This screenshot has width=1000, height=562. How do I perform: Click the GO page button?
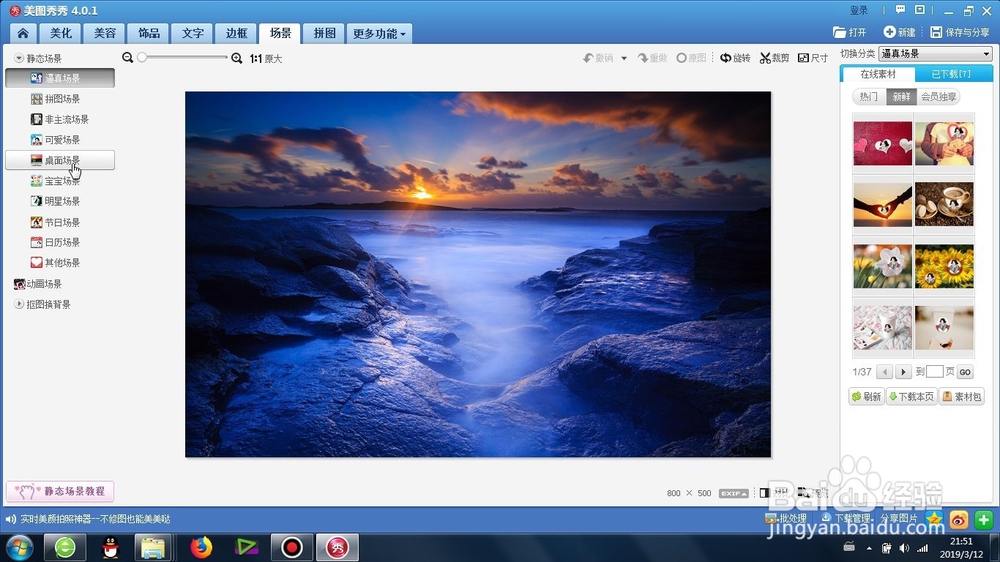click(x=965, y=372)
